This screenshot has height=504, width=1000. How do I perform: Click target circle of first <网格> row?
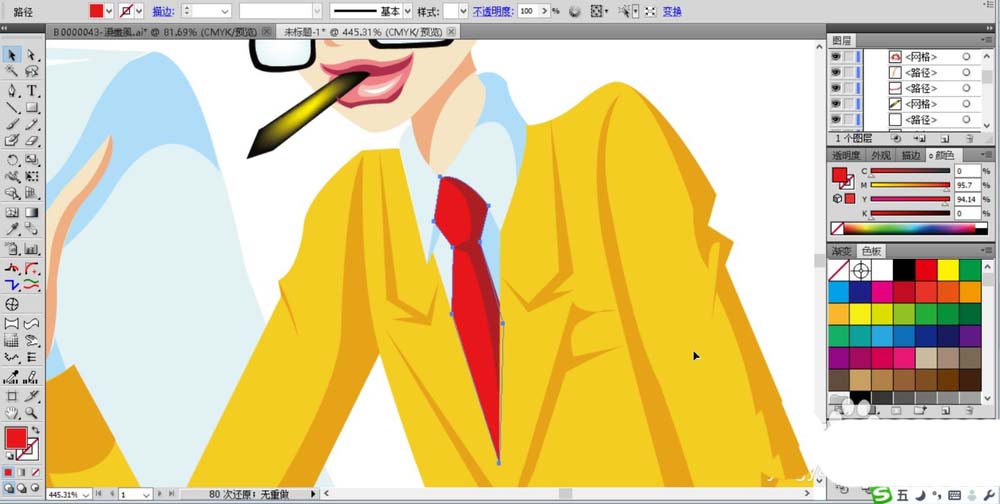click(x=966, y=57)
